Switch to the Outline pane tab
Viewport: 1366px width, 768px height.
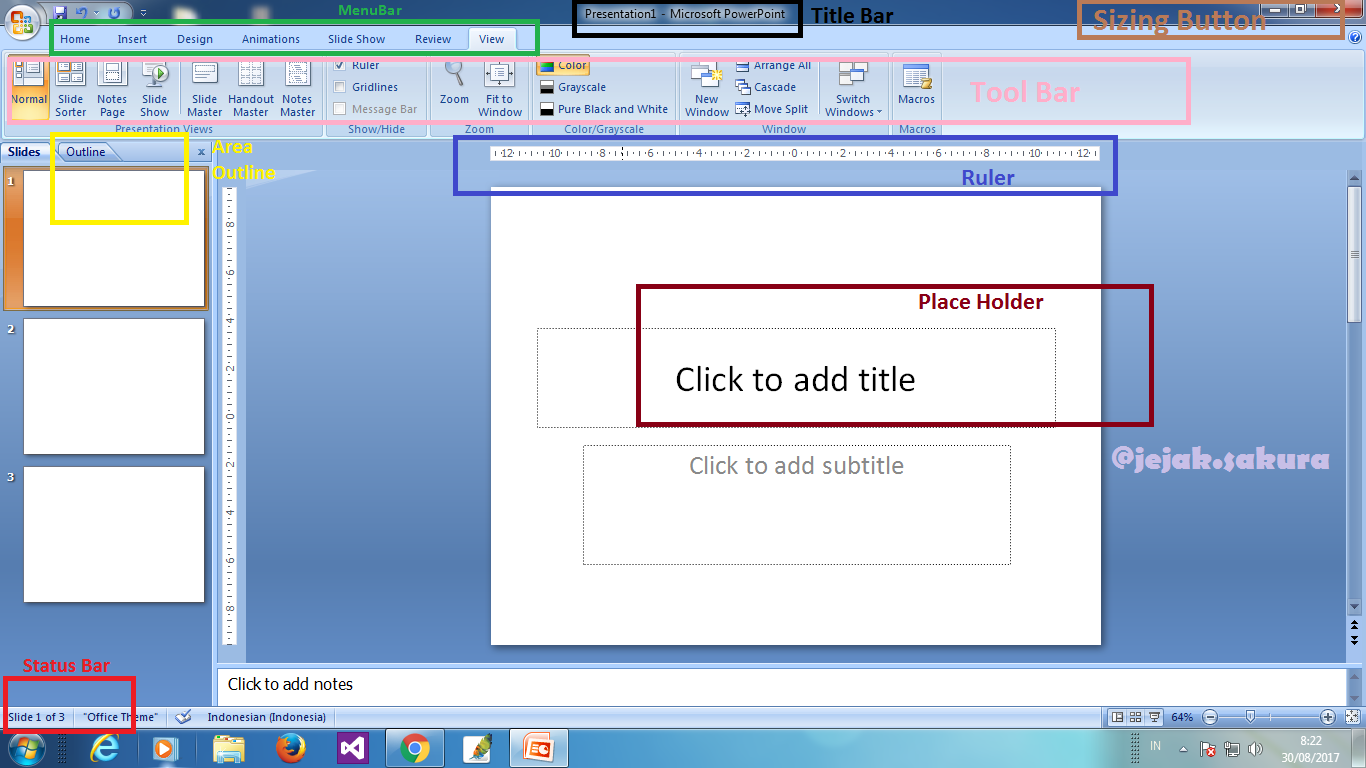point(86,152)
